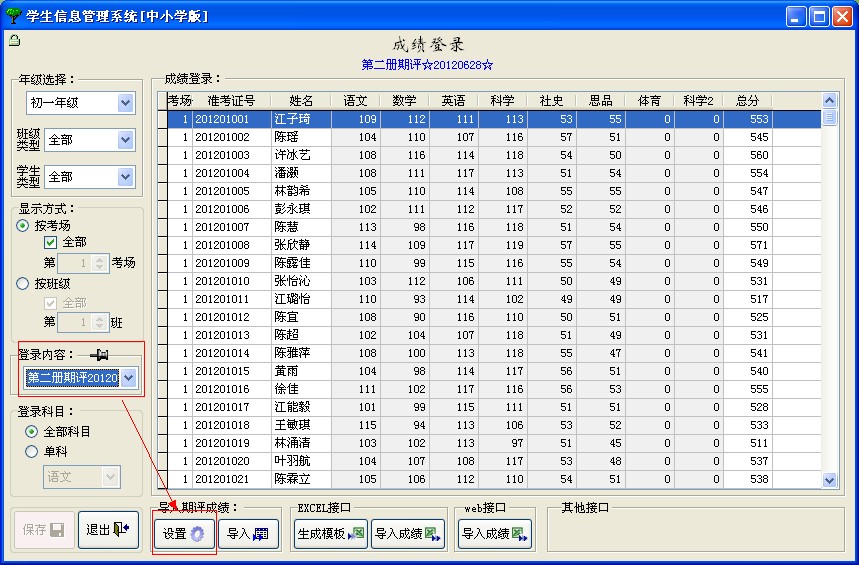The image size is (859, 565).
Task: Click the 思品 column header
Action: click(x=600, y=101)
